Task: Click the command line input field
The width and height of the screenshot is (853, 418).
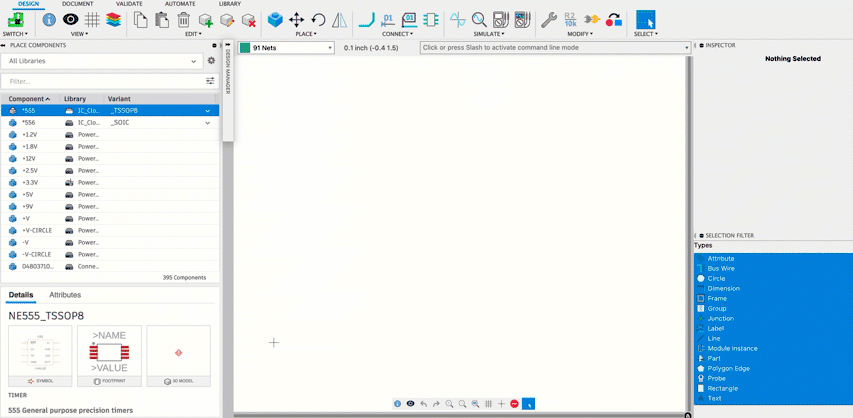Action: point(555,48)
